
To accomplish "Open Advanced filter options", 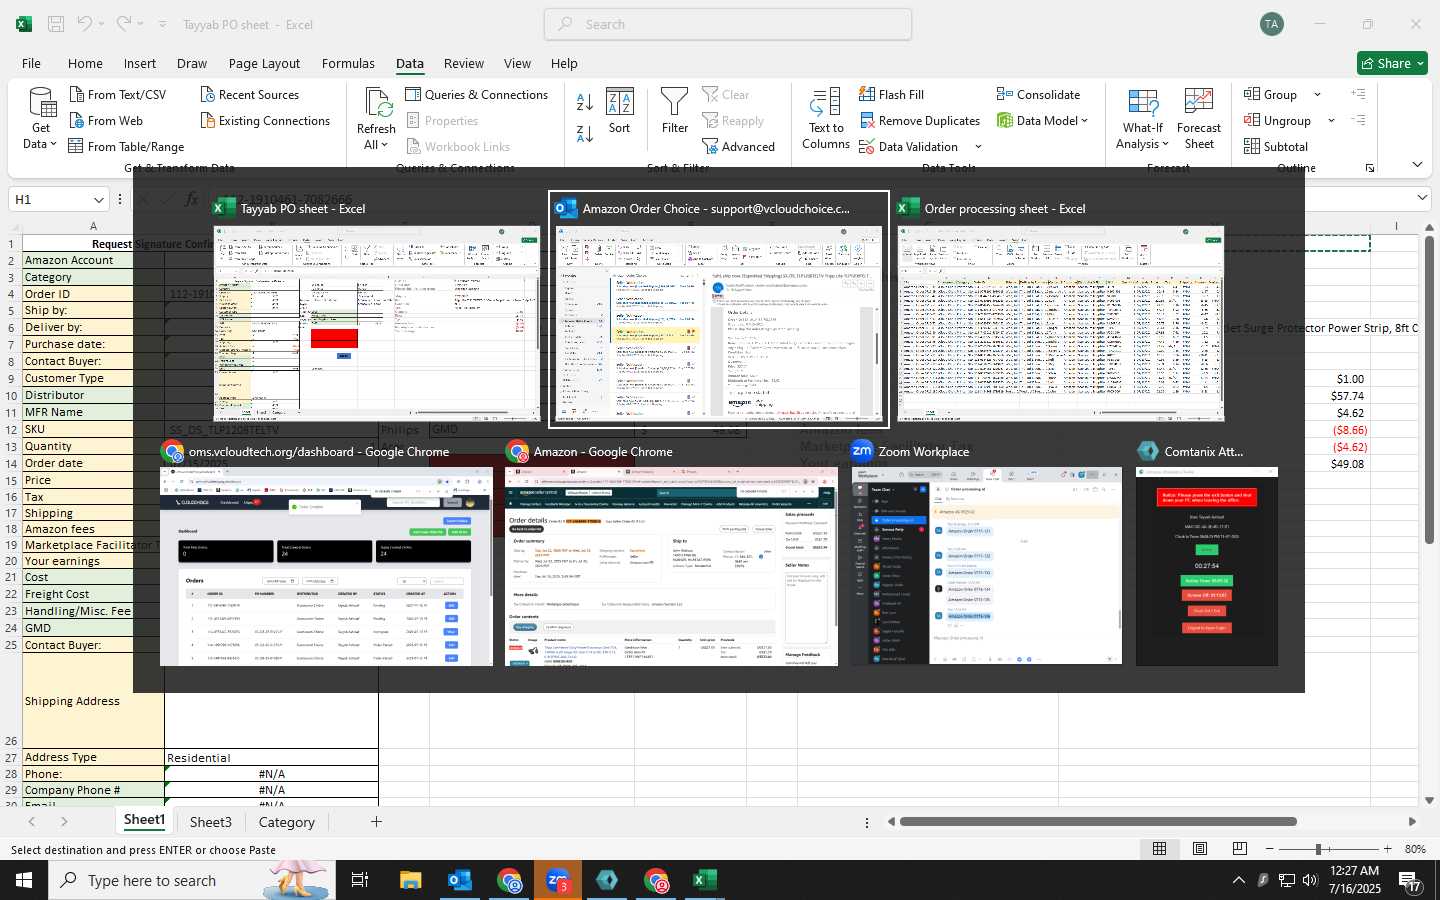I will [739, 146].
